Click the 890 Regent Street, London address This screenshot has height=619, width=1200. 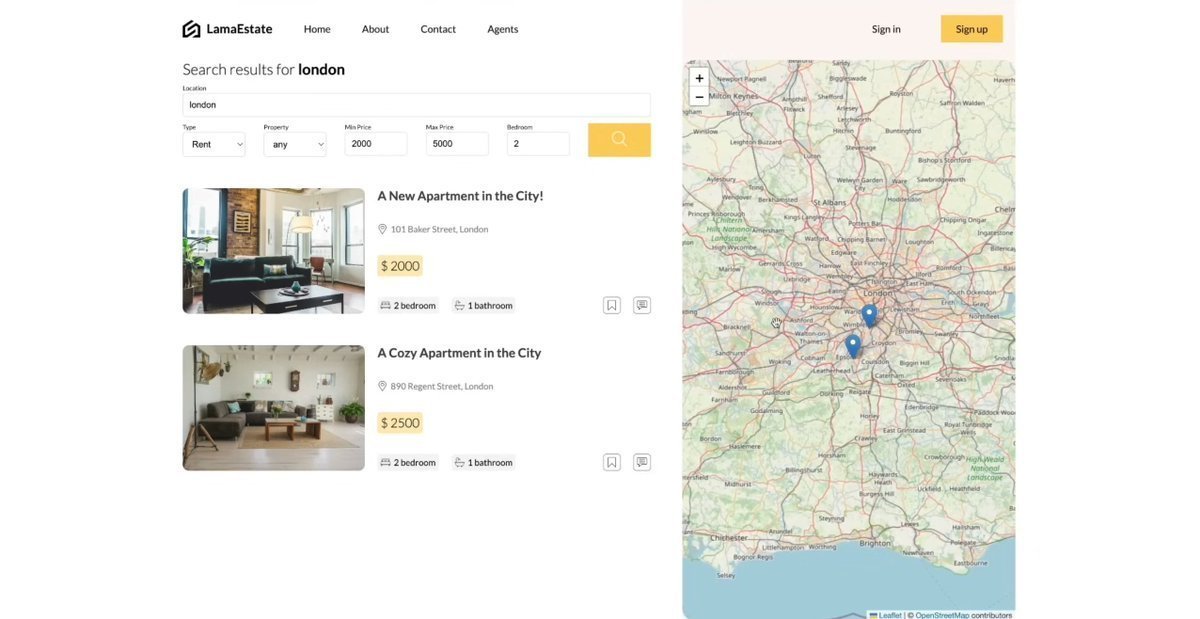tap(442, 386)
